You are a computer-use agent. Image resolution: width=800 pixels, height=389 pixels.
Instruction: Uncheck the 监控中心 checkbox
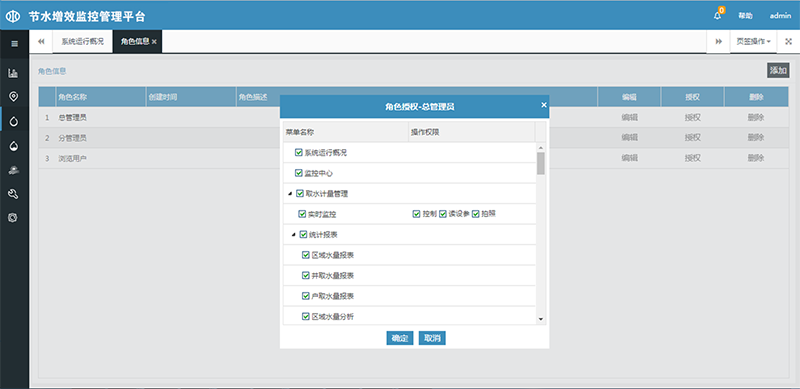point(298,173)
